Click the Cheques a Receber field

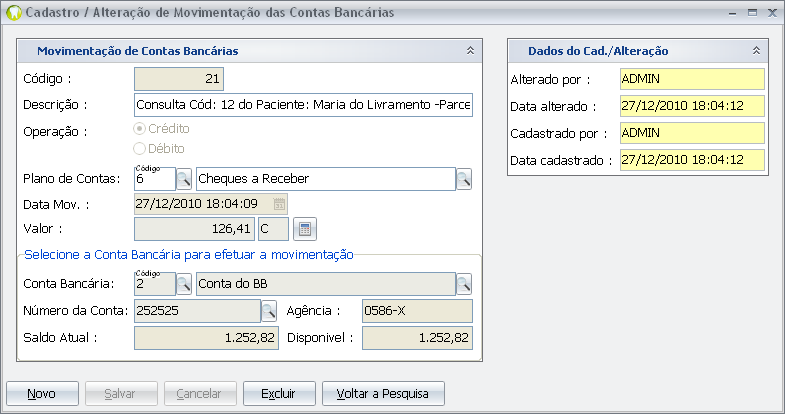point(326,179)
